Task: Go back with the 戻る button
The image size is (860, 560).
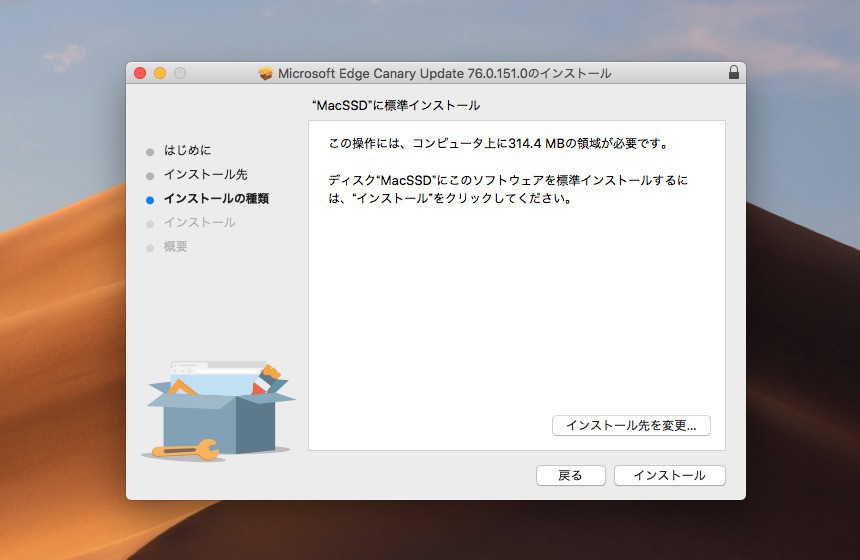Action: (x=570, y=476)
